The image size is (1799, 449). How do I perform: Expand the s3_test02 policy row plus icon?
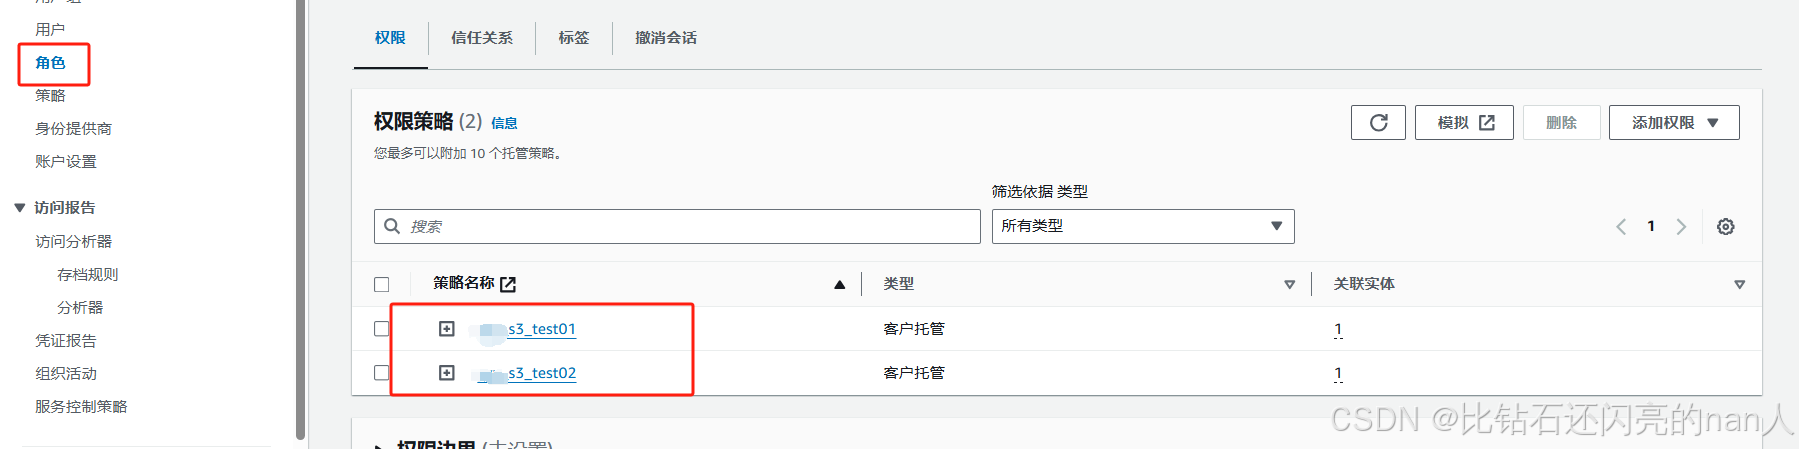[447, 373]
